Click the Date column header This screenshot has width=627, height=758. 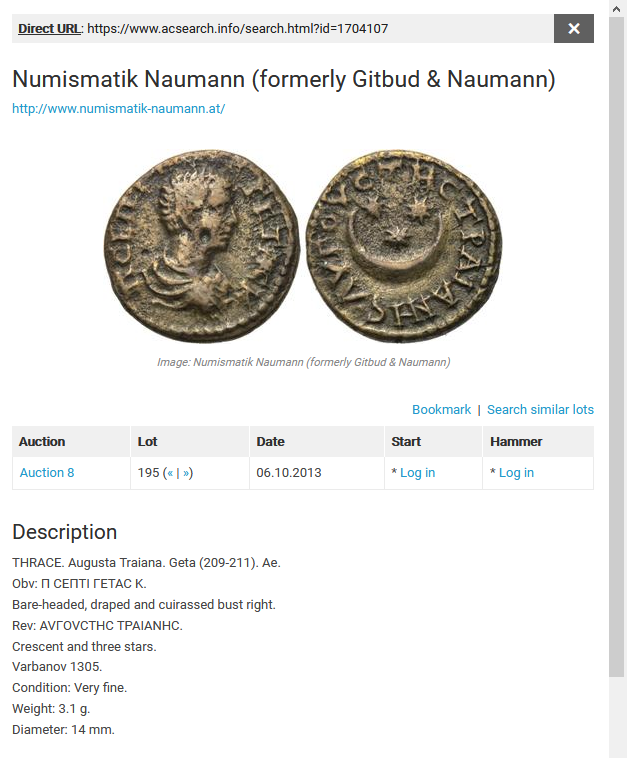(270, 441)
